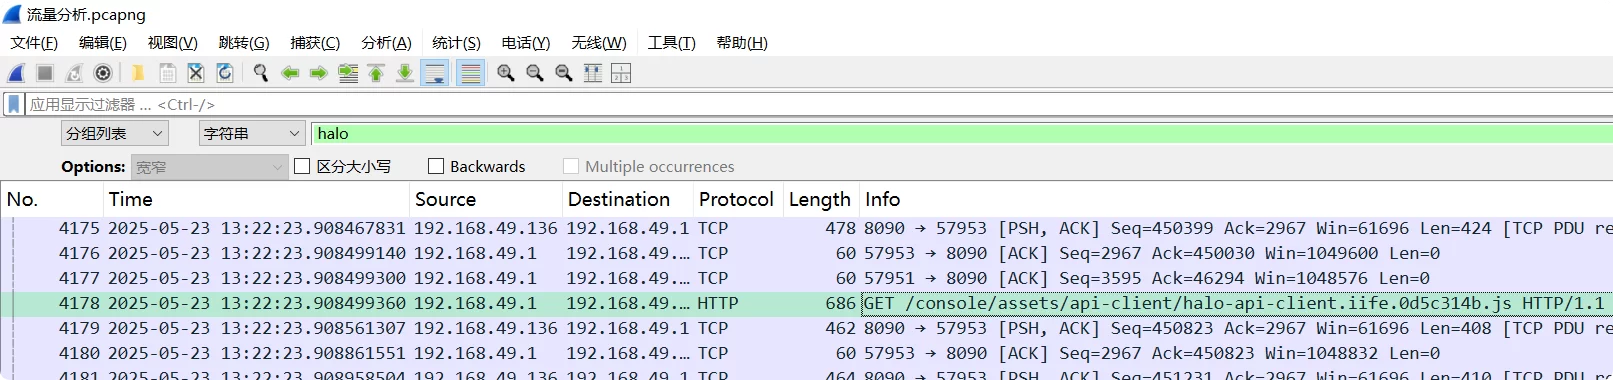This screenshot has height=380, width=1613.
Task: Toggle packet list colorization icon
Action: (x=470, y=73)
